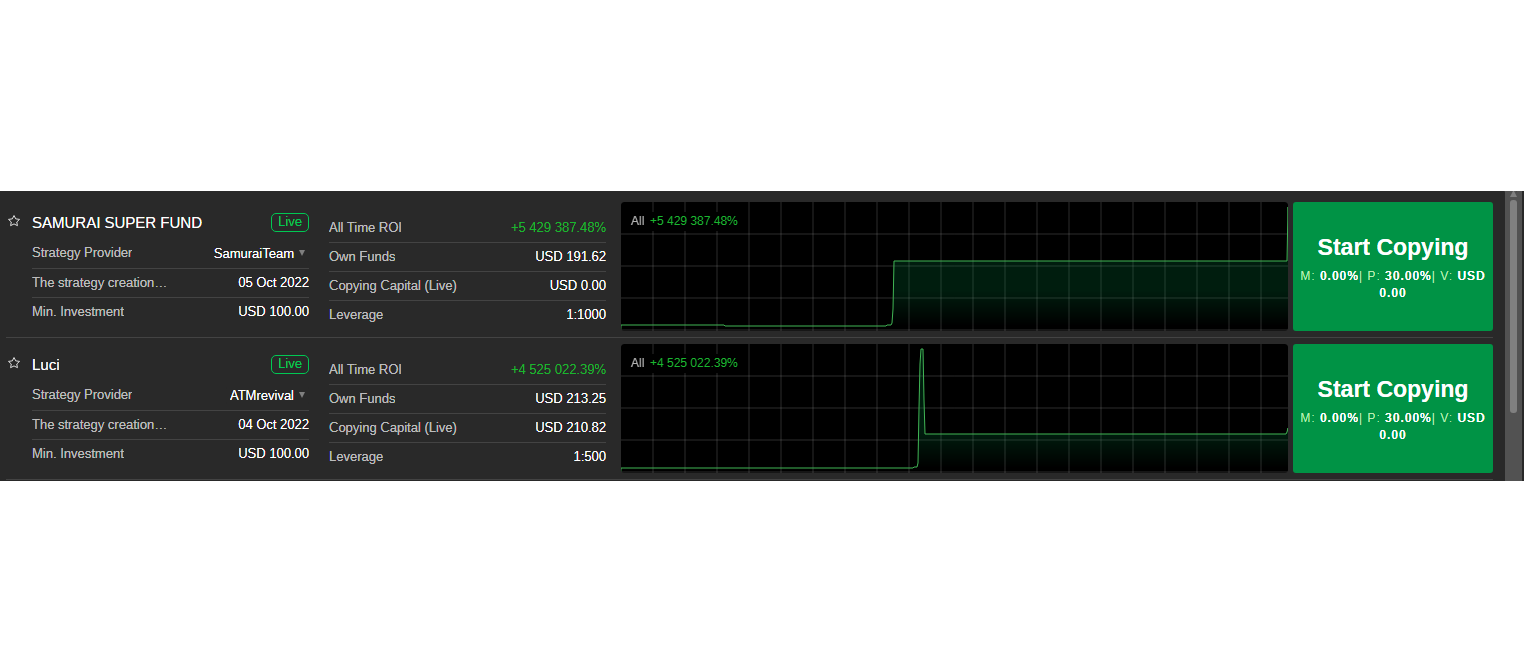Click the All period label on SAMURAI chart

coord(638,221)
